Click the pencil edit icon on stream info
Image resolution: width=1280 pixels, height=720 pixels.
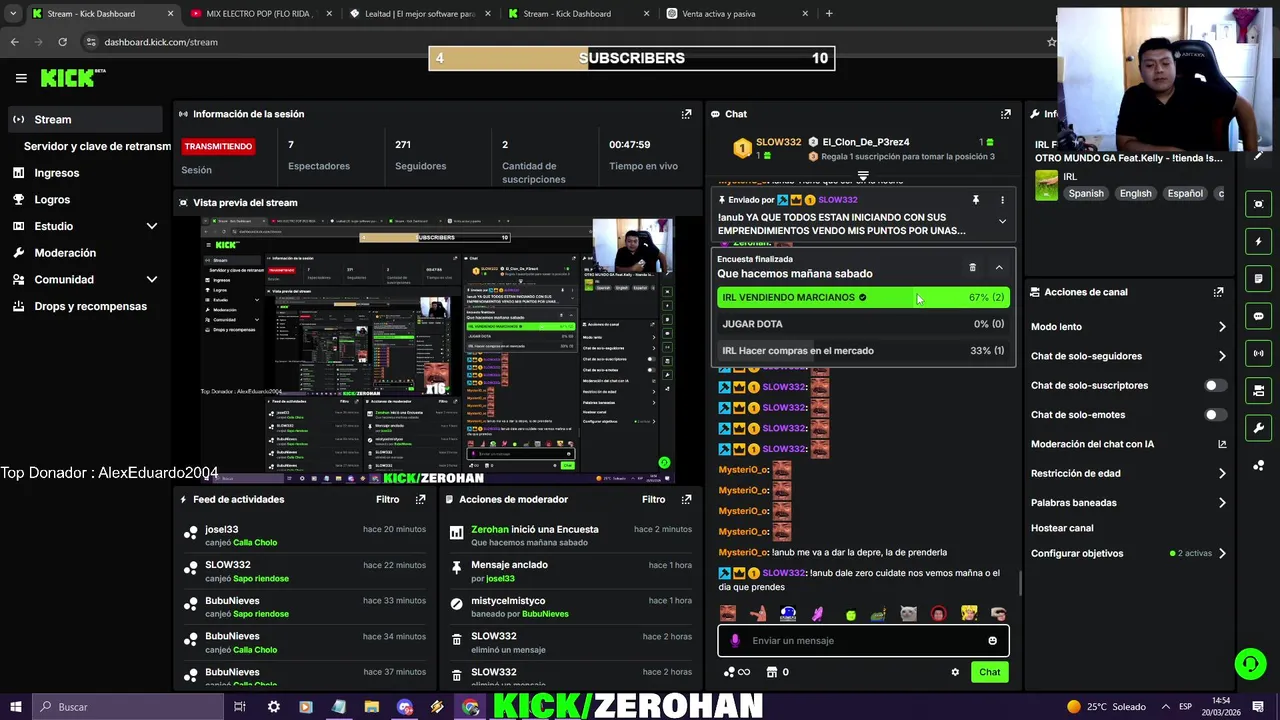[1258, 155]
